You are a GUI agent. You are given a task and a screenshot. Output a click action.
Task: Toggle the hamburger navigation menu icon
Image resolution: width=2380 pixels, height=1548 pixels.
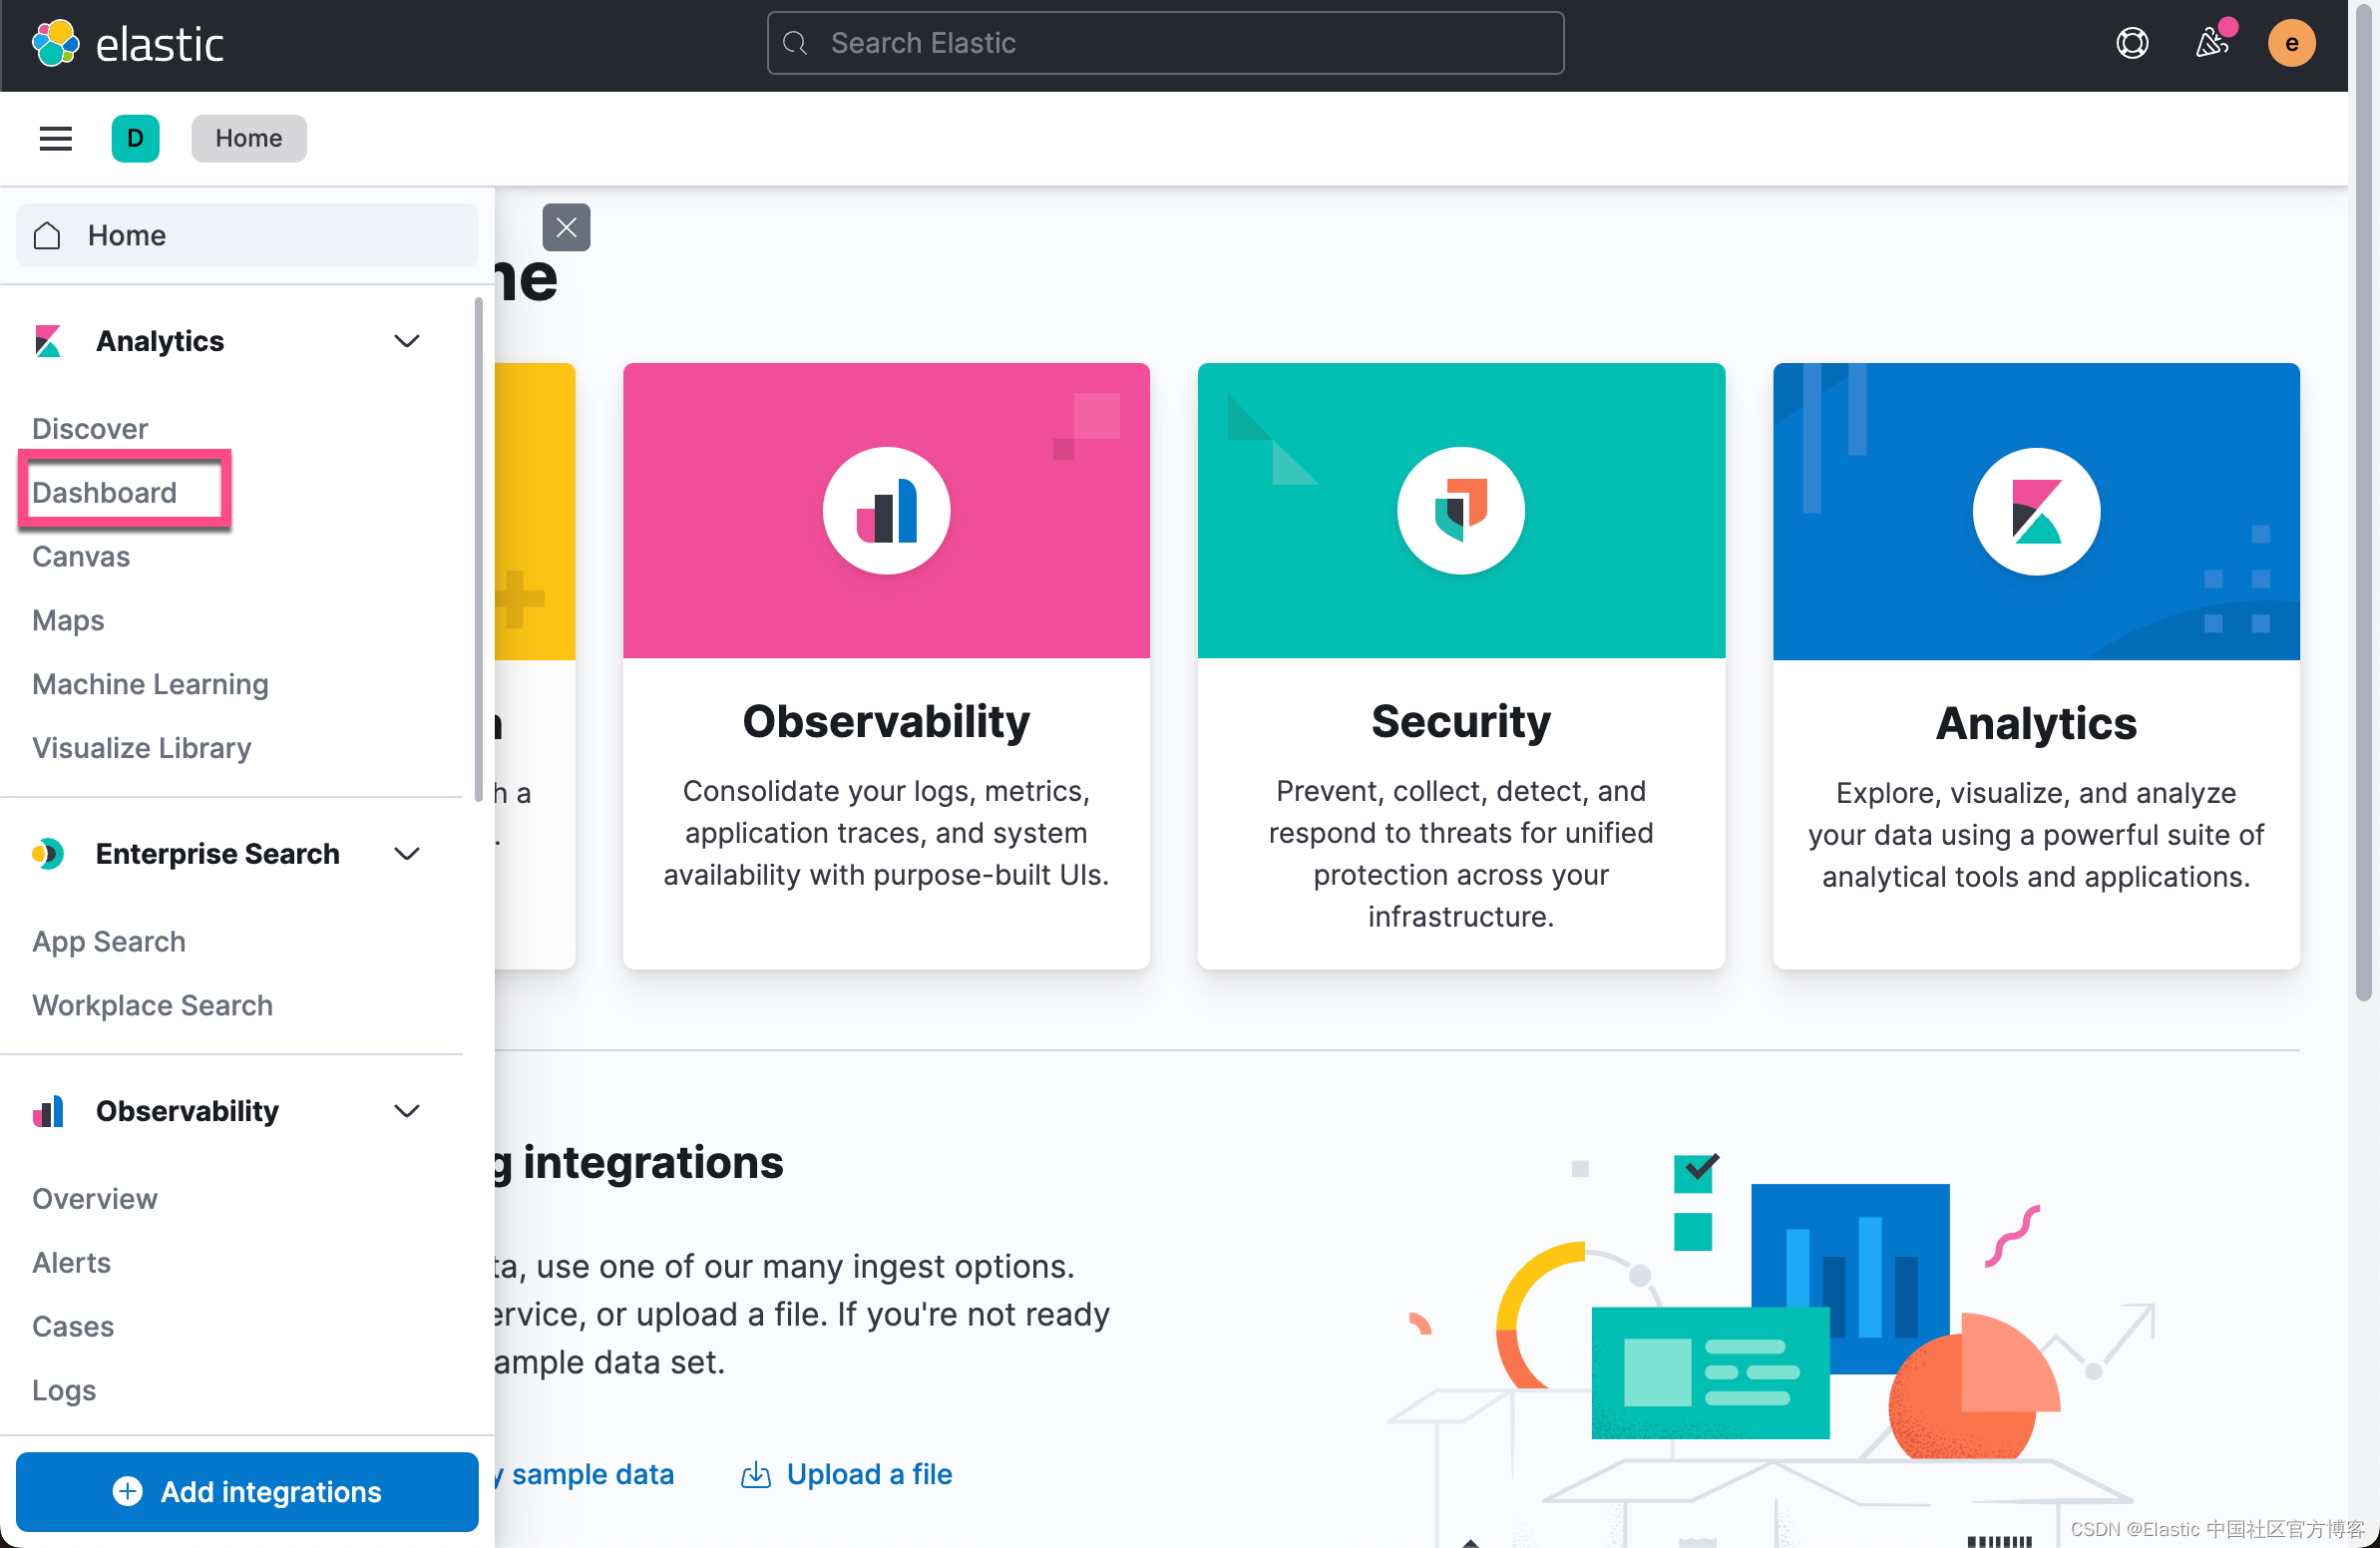click(55, 138)
